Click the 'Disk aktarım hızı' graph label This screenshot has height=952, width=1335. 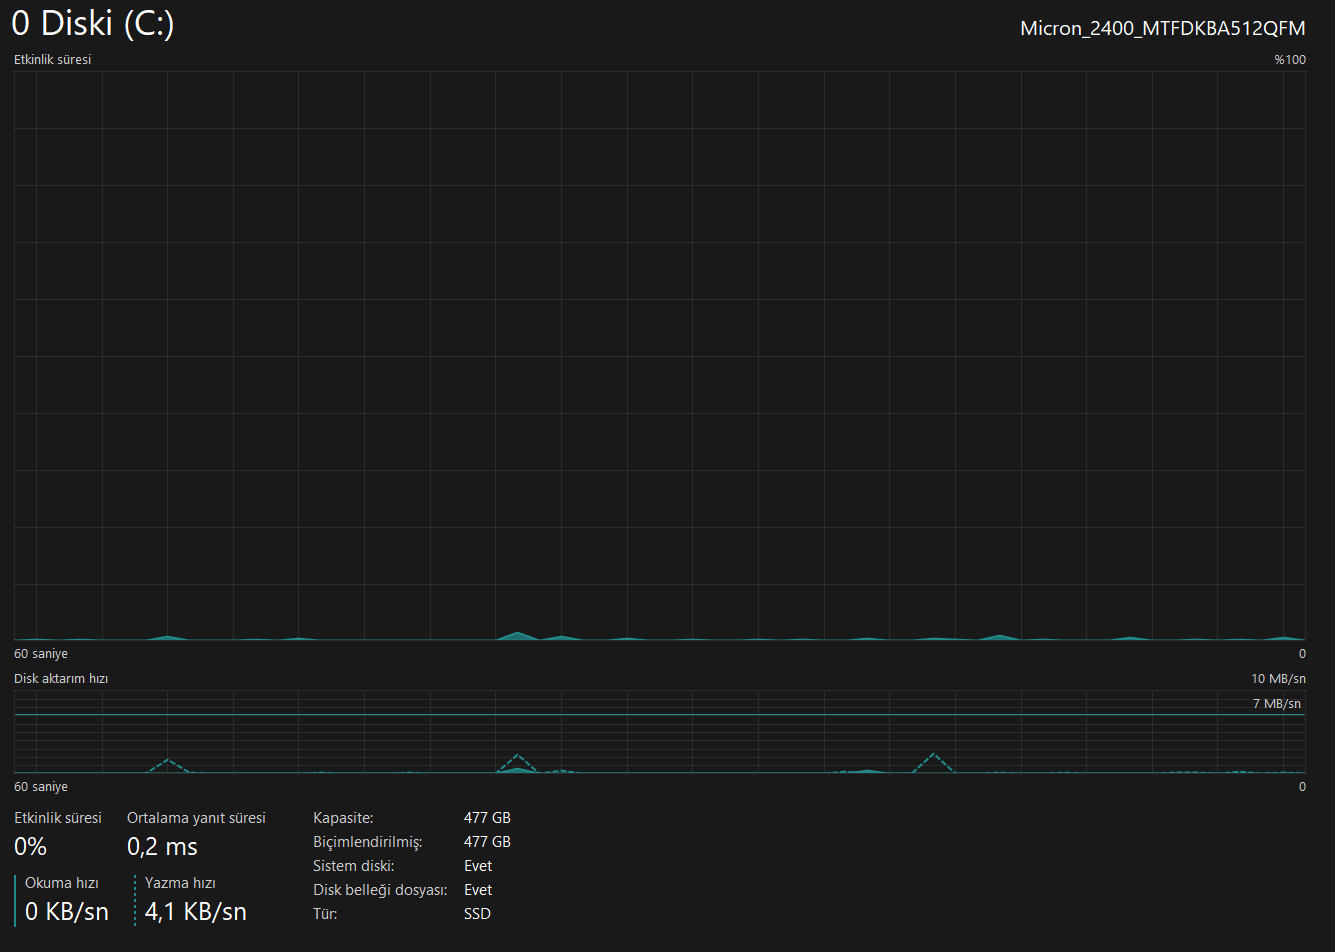click(61, 679)
